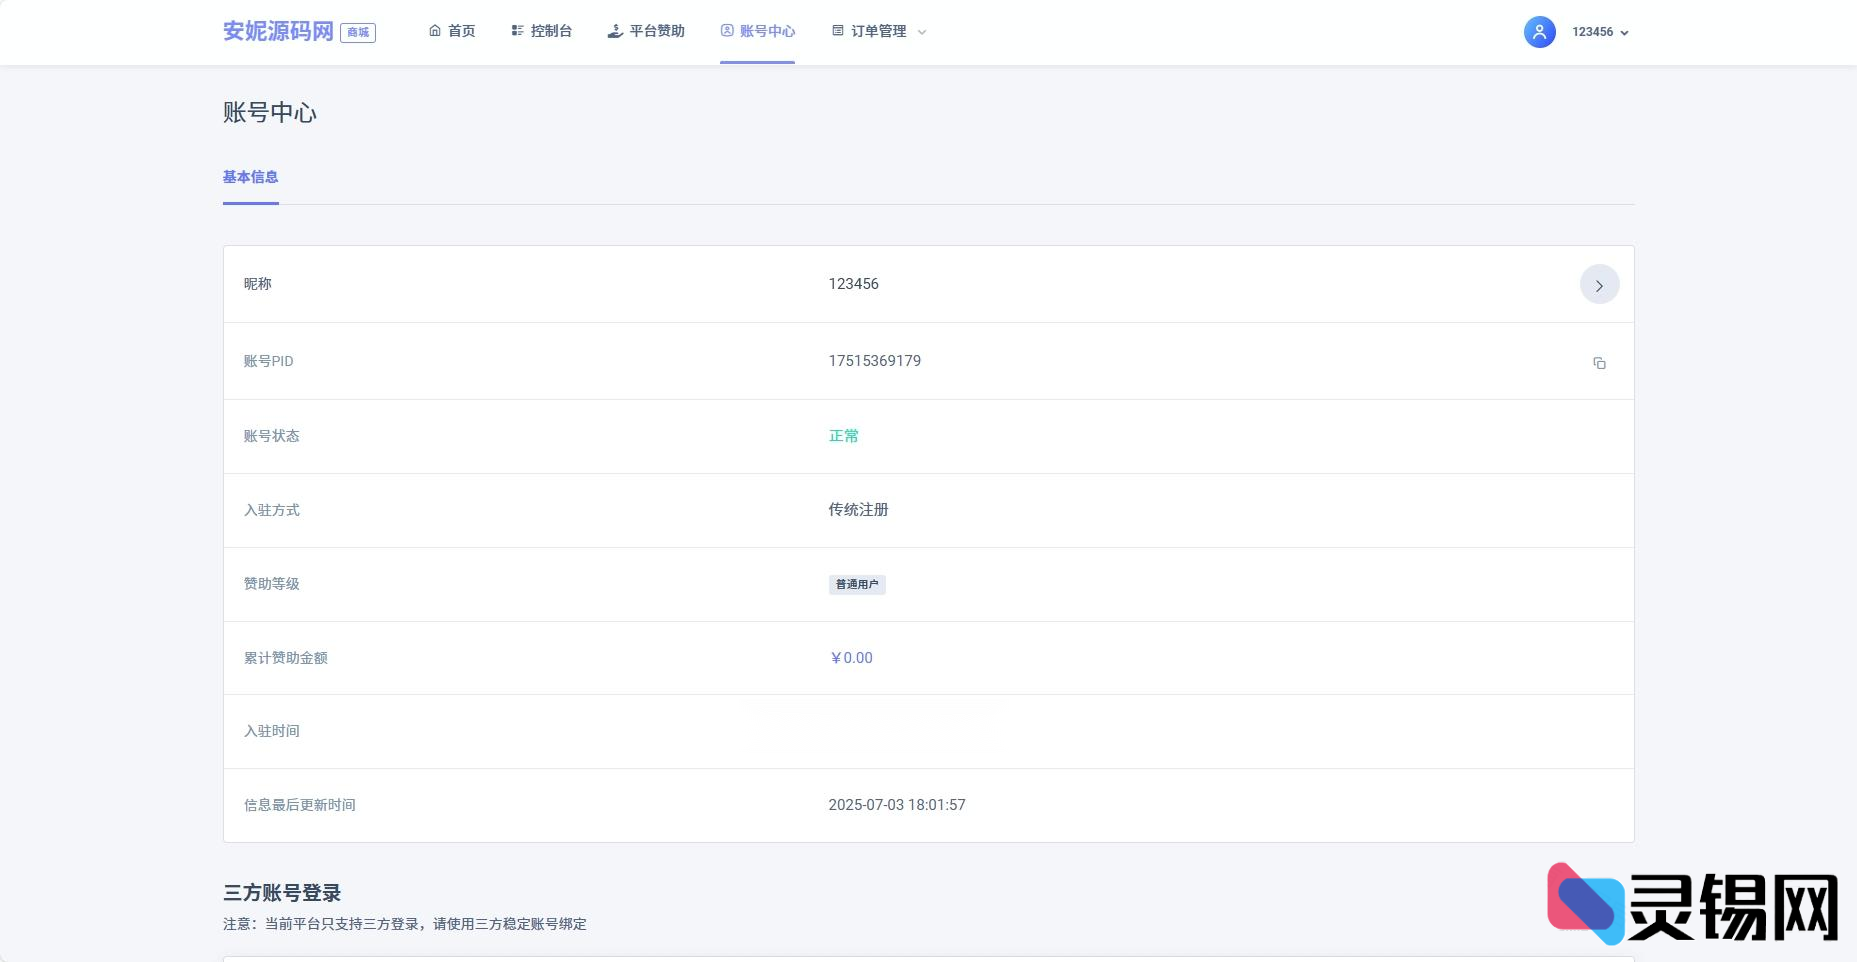Click the blue user avatar icon
Screen dimensions: 1857x962
[1538, 31]
